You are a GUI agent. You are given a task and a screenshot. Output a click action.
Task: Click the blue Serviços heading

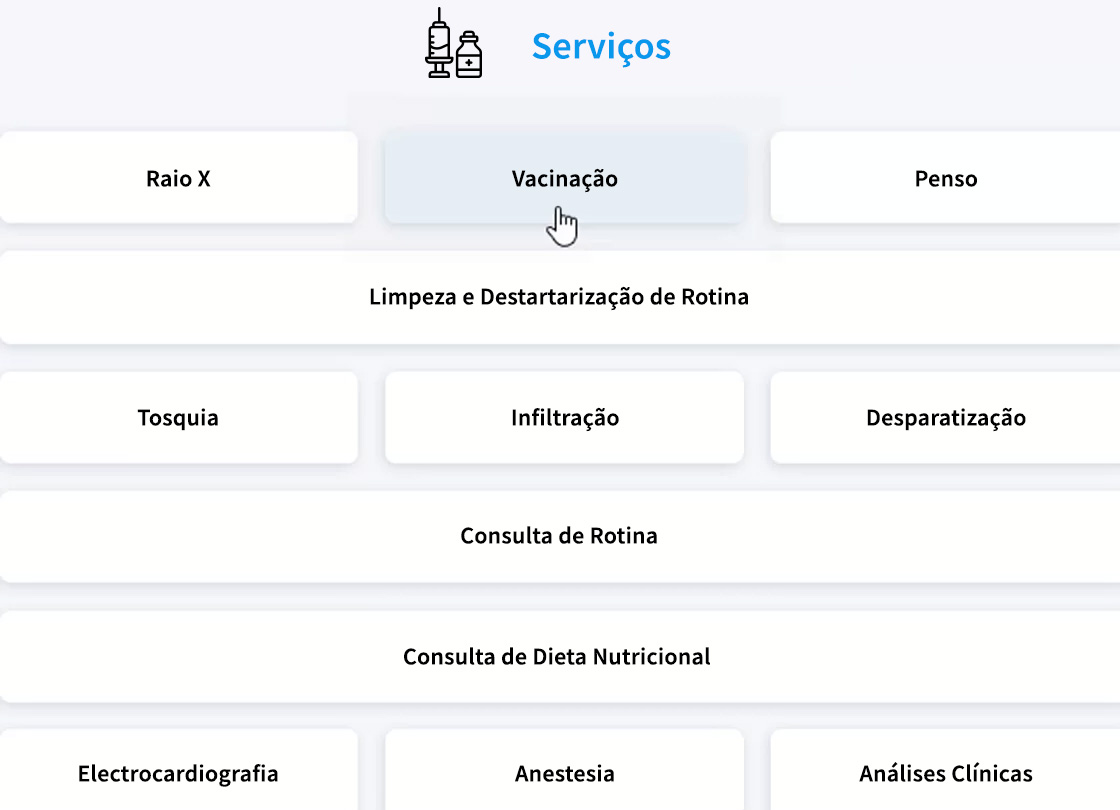click(601, 45)
